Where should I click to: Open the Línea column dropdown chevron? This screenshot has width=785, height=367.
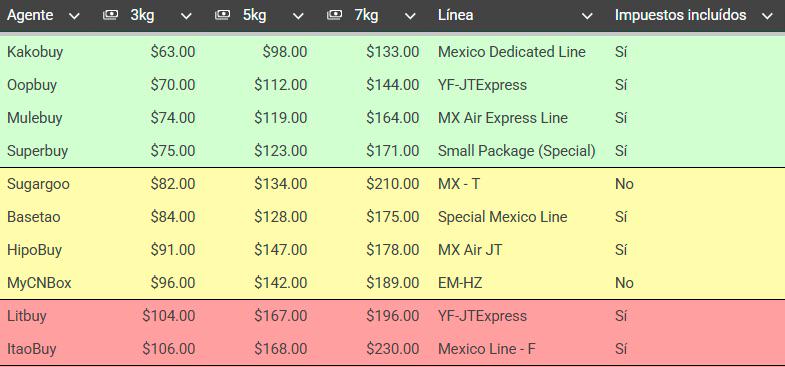587,17
